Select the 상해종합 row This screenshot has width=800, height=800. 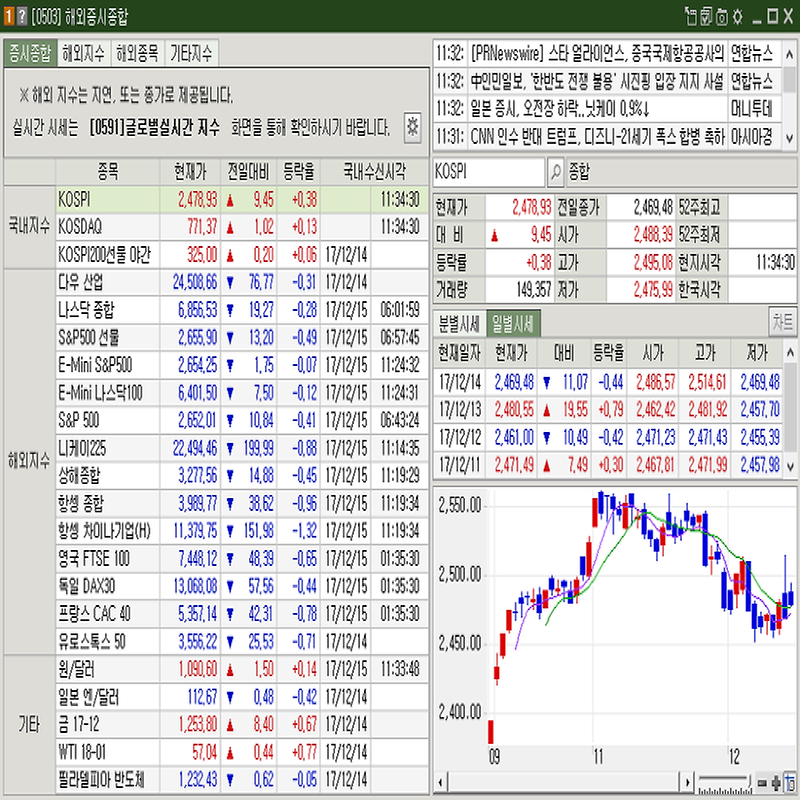pyautogui.click(x=242, y=476)
